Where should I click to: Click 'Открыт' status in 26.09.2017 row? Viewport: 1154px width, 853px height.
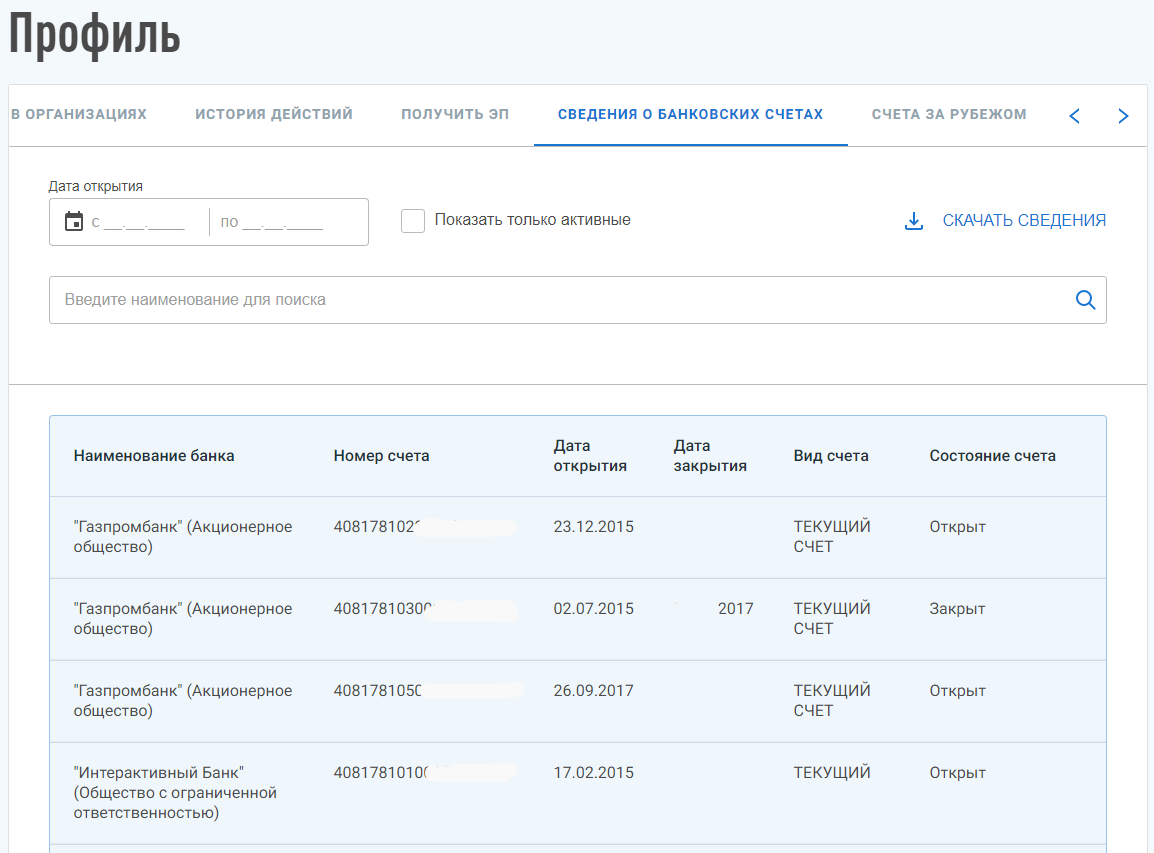point(957,690)
